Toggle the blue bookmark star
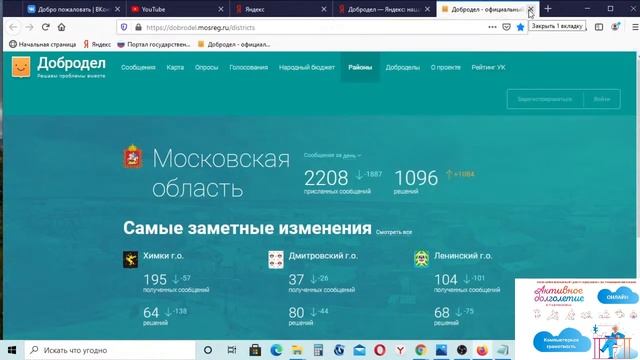Image resolution: width=640 pixels, height=360 pixels. (x=520, y=27)
